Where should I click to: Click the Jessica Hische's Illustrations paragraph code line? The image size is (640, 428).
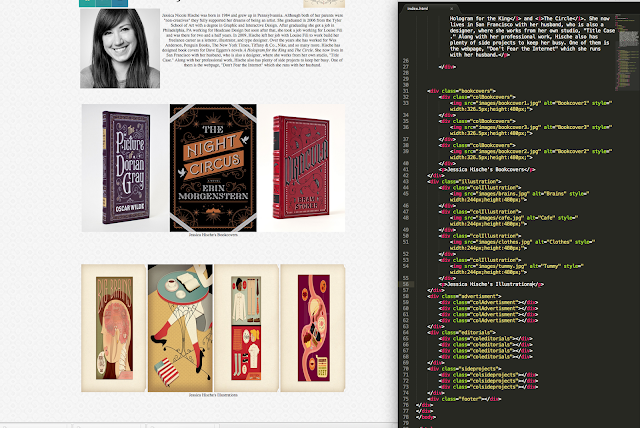491,284
